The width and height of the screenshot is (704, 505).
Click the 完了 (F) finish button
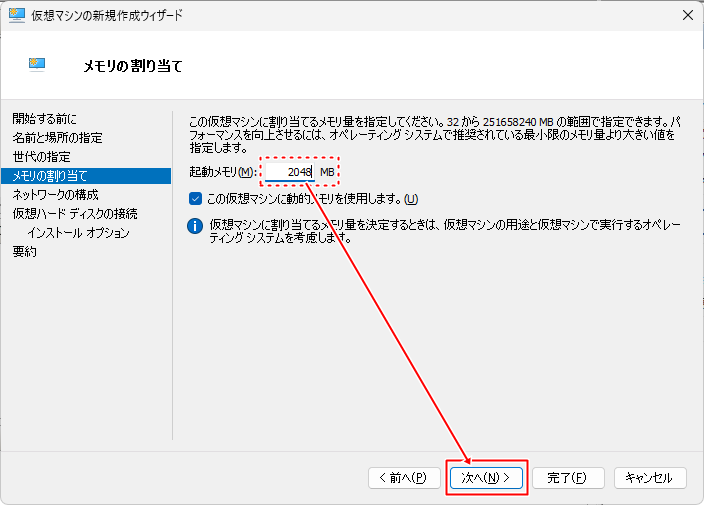pyautogui.click(x=566, y=478)
